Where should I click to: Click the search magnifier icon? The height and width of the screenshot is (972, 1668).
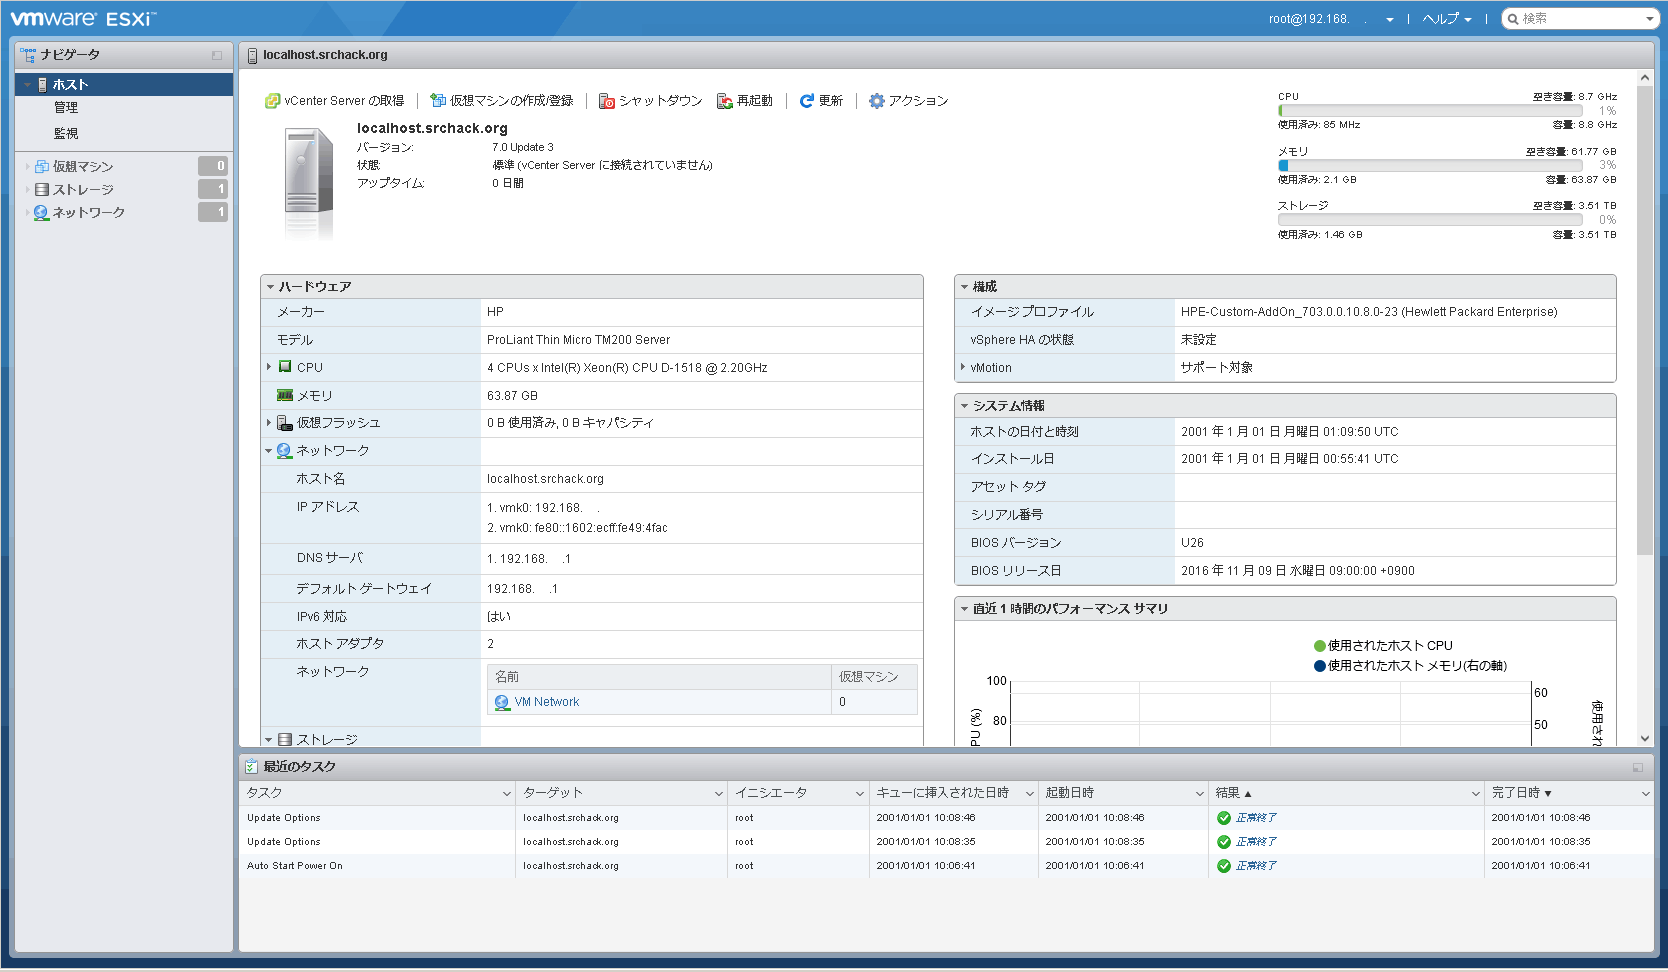point(1514,19)
